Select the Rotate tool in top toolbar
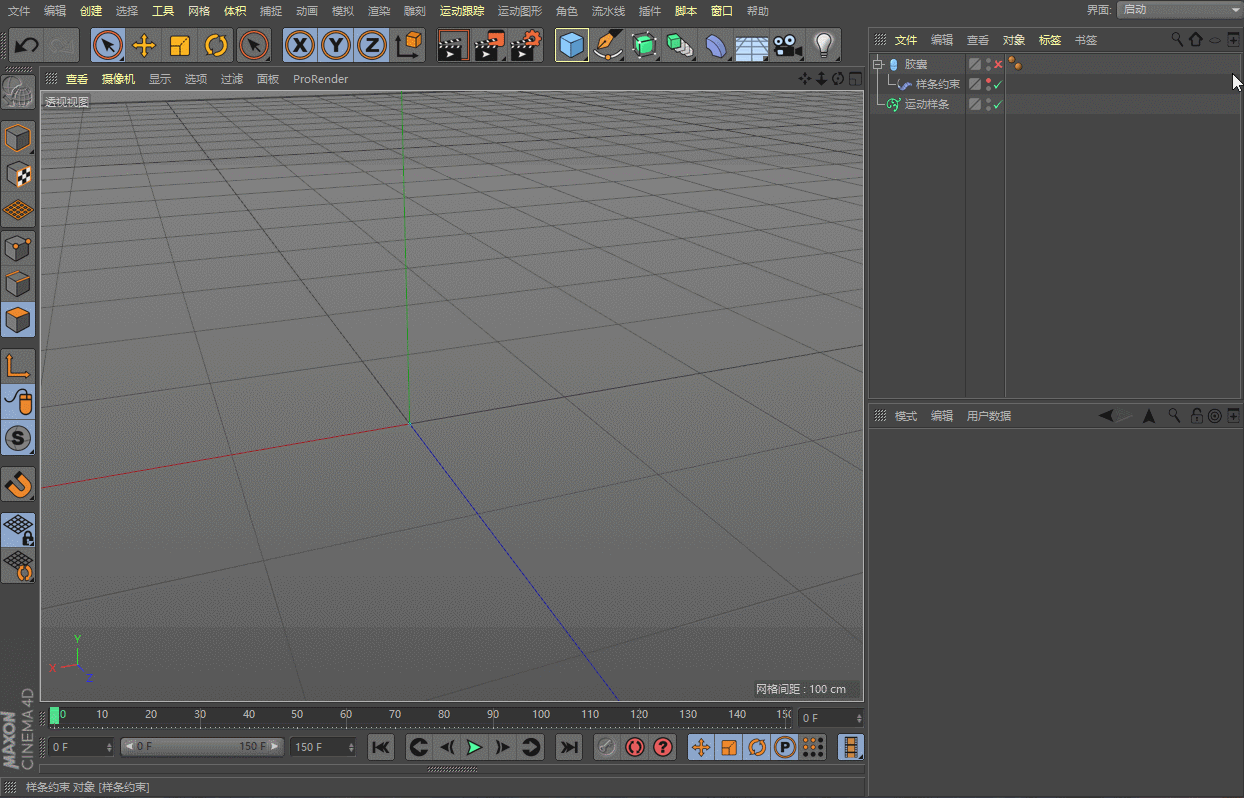Screen dimensions: 1244x798 pos(216,45)
